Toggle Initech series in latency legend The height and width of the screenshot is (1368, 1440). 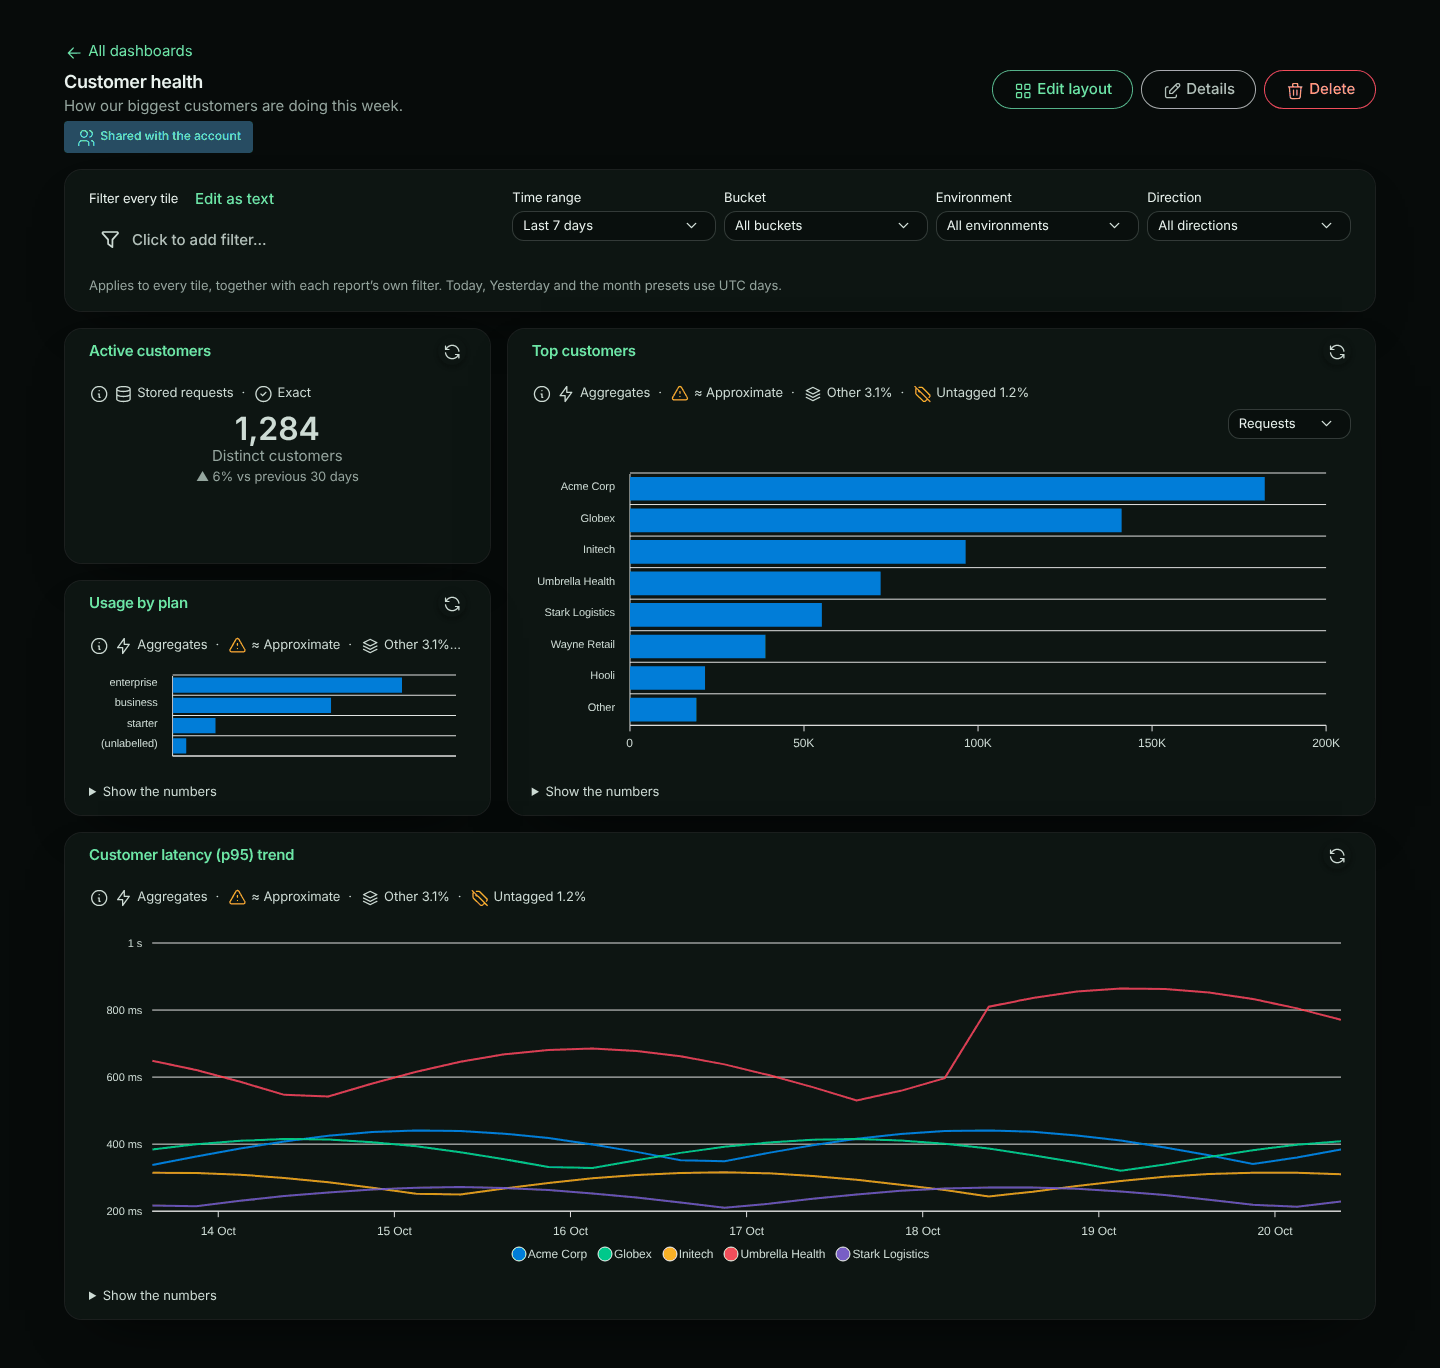[688, 1254]
